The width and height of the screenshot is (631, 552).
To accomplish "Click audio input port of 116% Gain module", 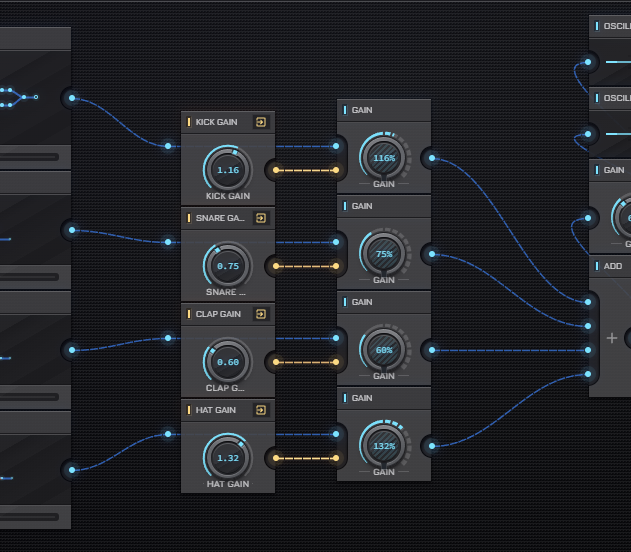I will [x=336, y=146].
